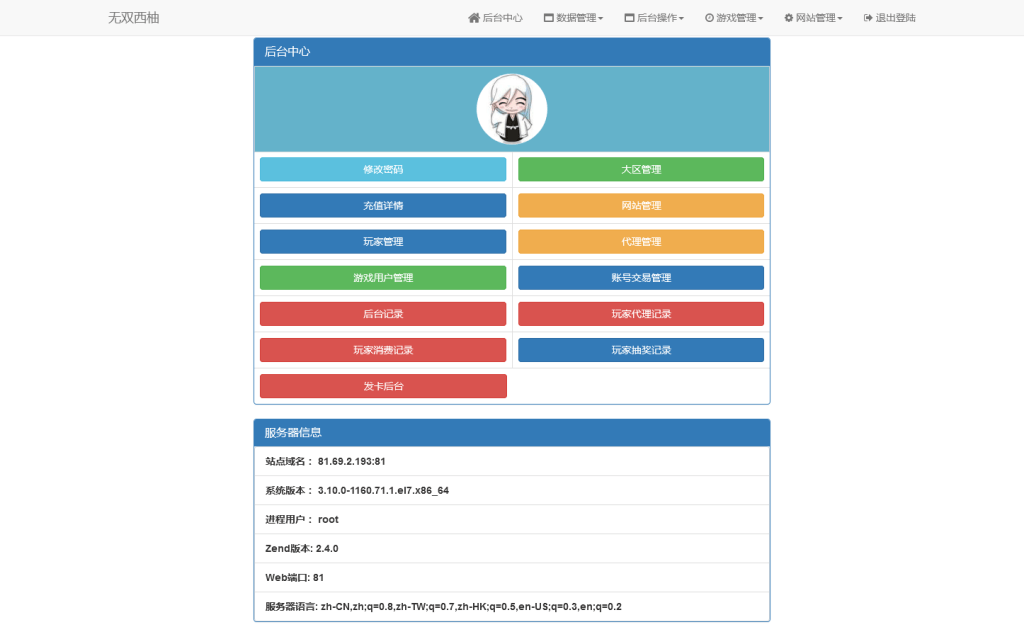The width and height of the screenshot is (1024, 632).
Task: Open the 发卡后台 button
Action: pos(383,386)
